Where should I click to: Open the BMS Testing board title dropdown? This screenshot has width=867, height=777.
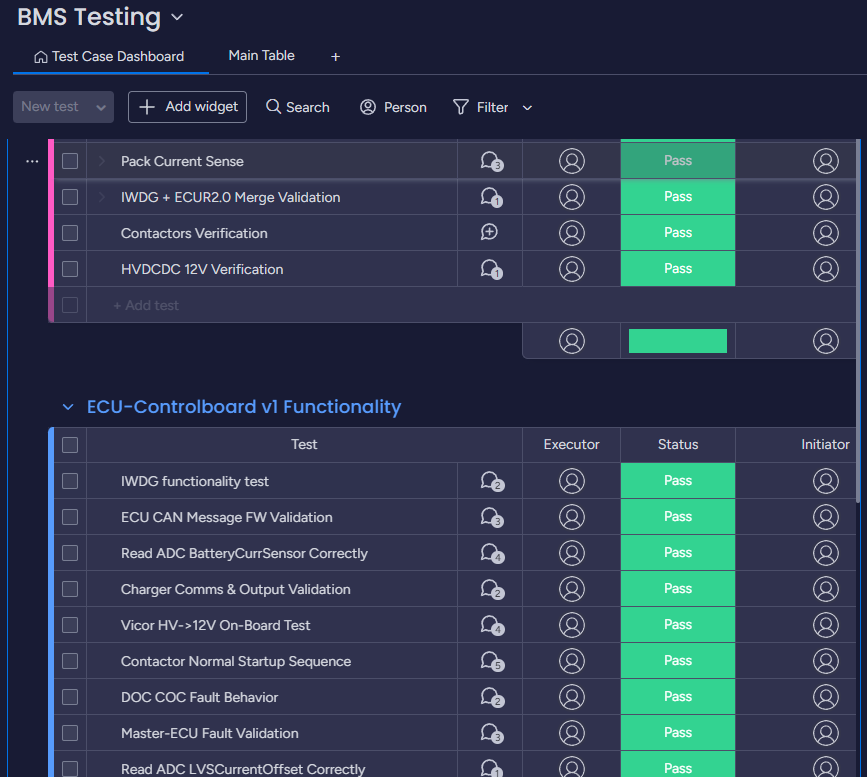point(177,17)
